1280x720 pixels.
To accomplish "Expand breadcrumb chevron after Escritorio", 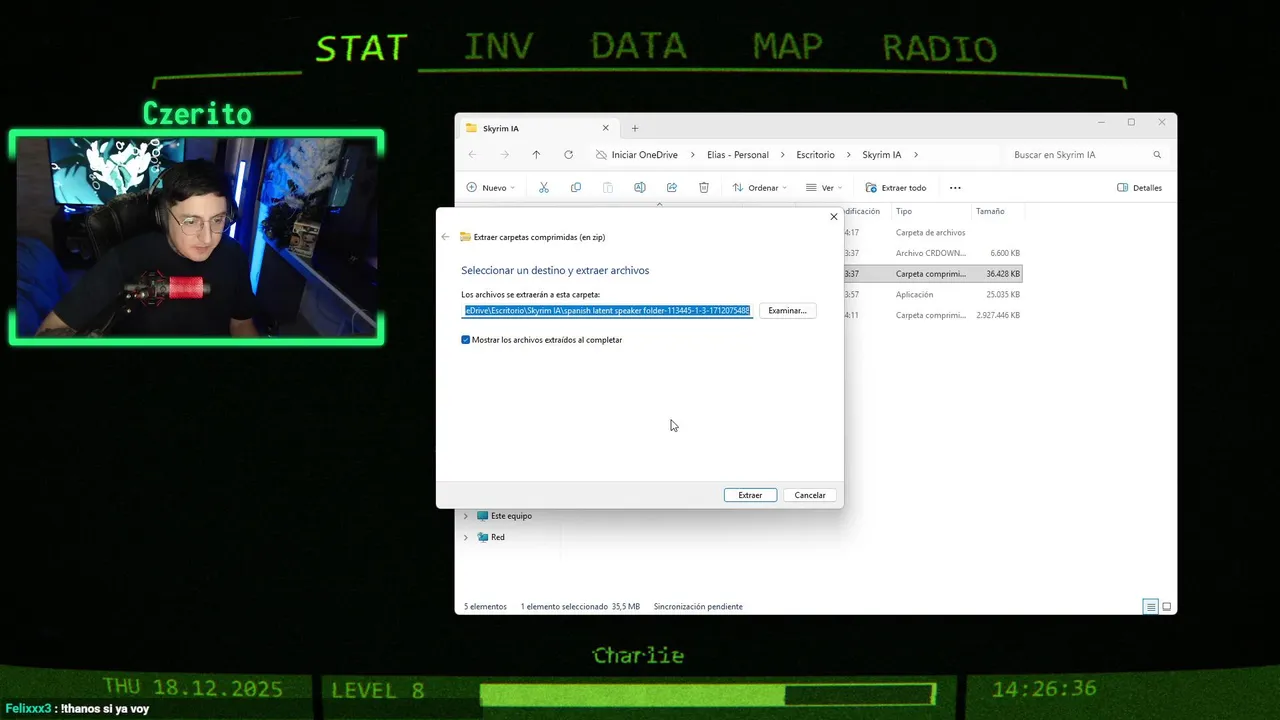I will [x=849, y=155].
